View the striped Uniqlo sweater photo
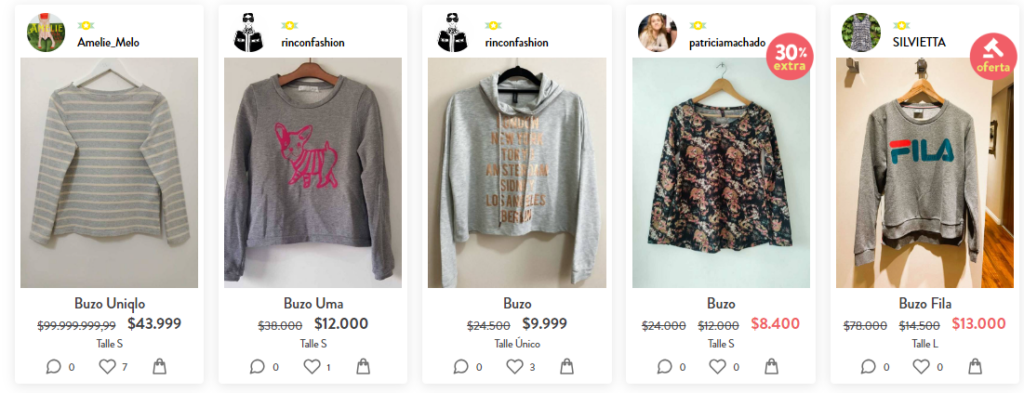This screenshot has width=1024, height=393. pyautogui.click(x=109, y=172)
